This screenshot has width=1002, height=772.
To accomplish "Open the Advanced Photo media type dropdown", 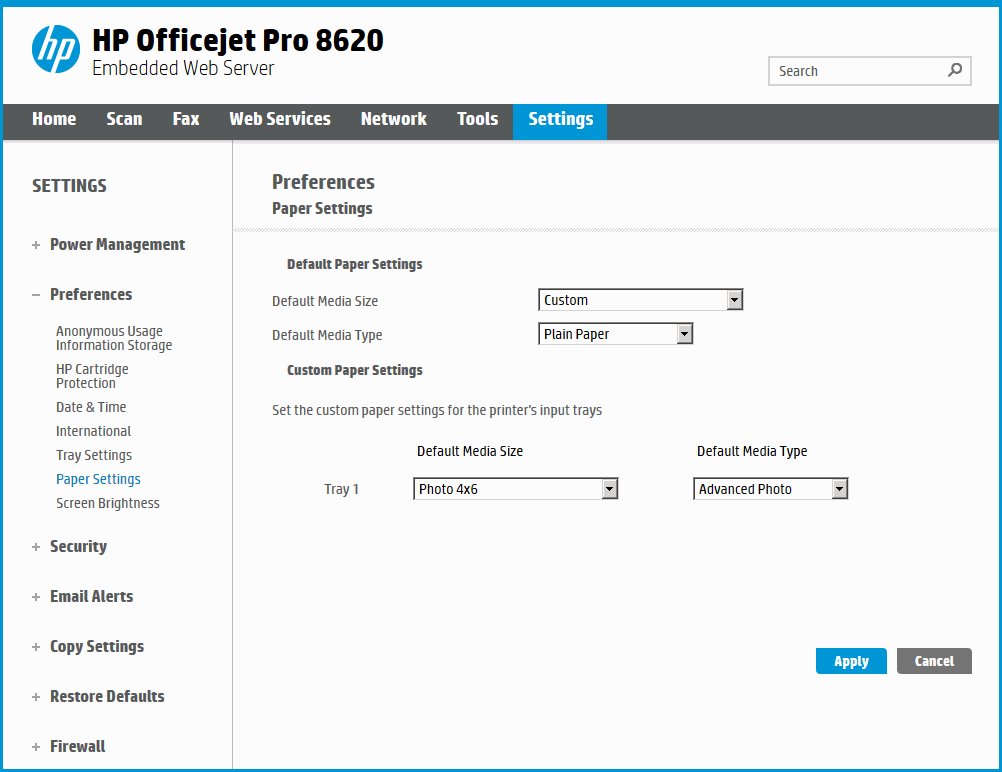I will (841, 488).
